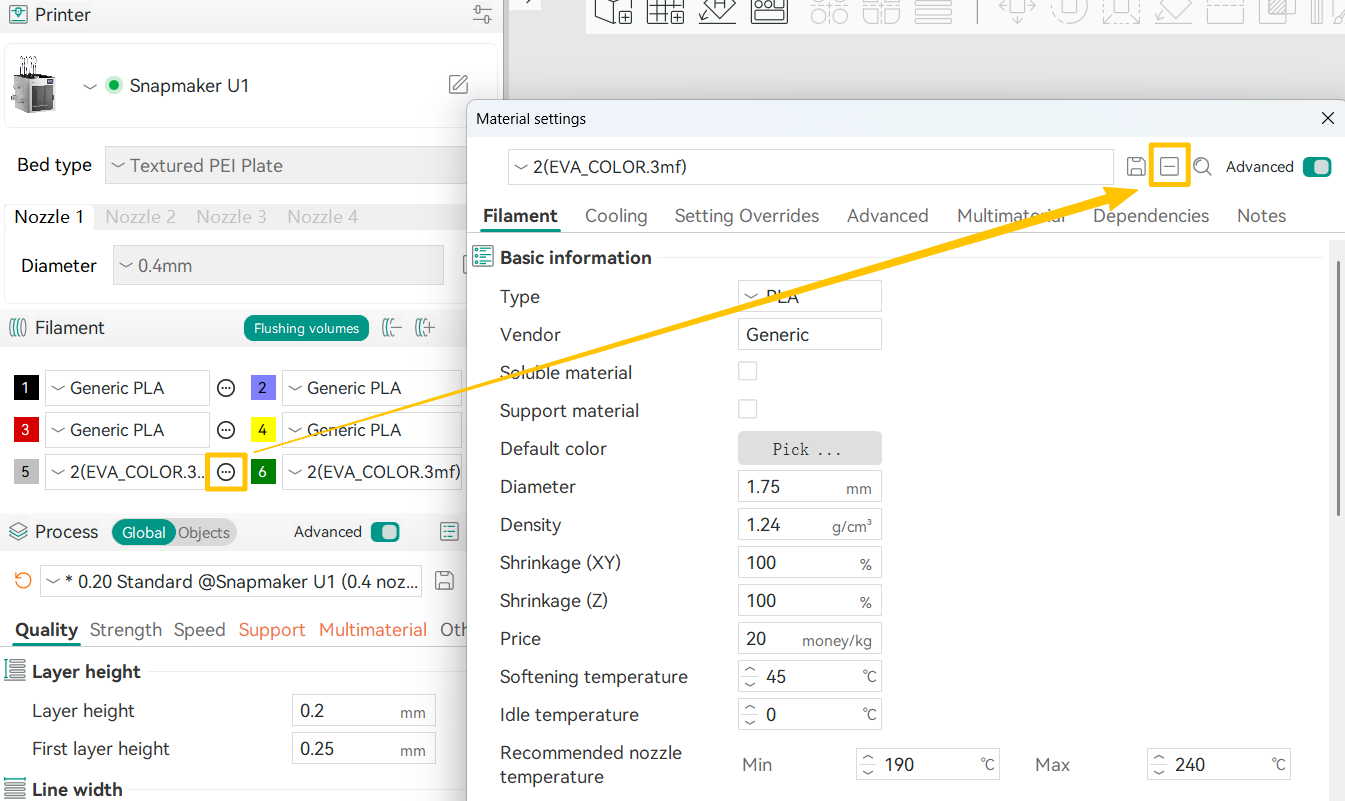Open the material preset 2(EVA_COLOR.3mf) dropdown

click(x=810, y=167)
